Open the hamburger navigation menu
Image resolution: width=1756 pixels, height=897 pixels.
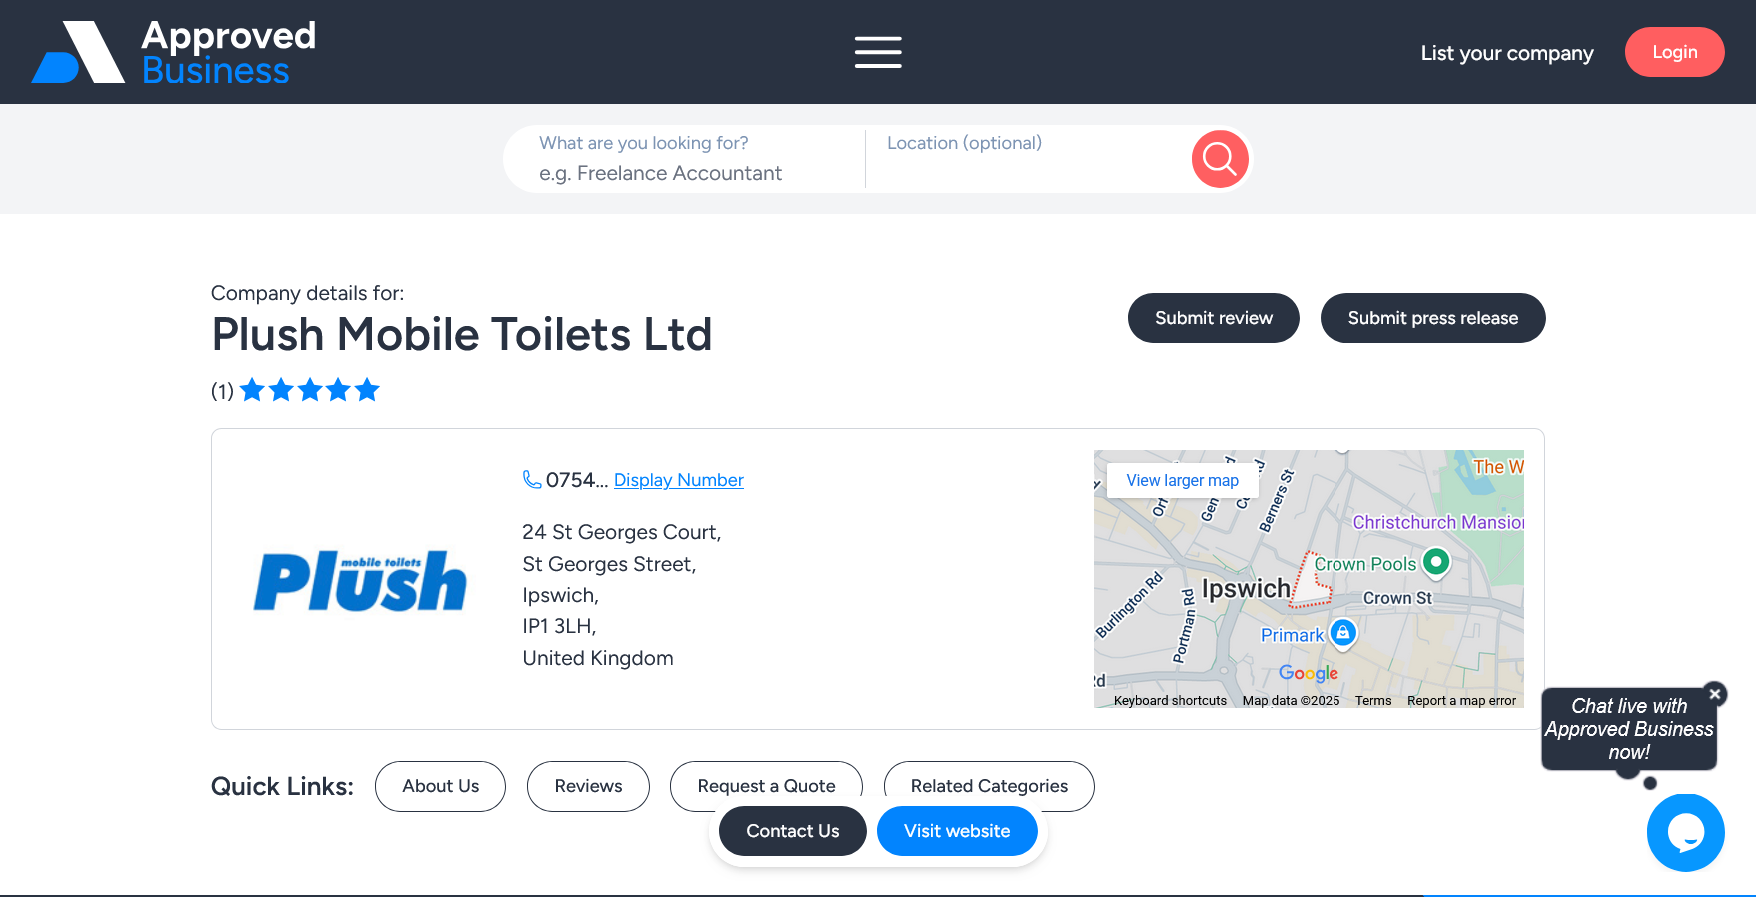[x=877, y=52]
